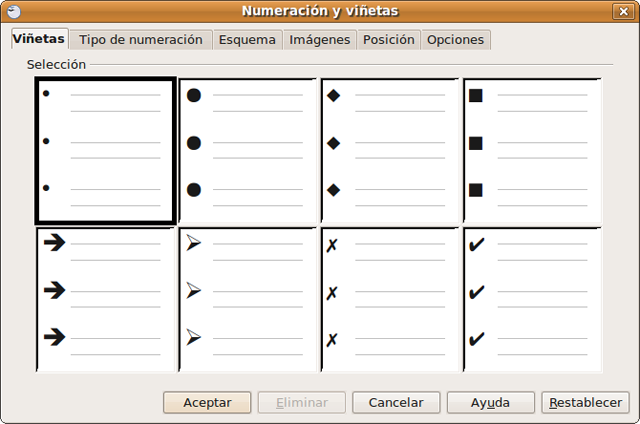The image size is (640, 424).
Task: Select the diamond bullet style
Action: (390, 150)
